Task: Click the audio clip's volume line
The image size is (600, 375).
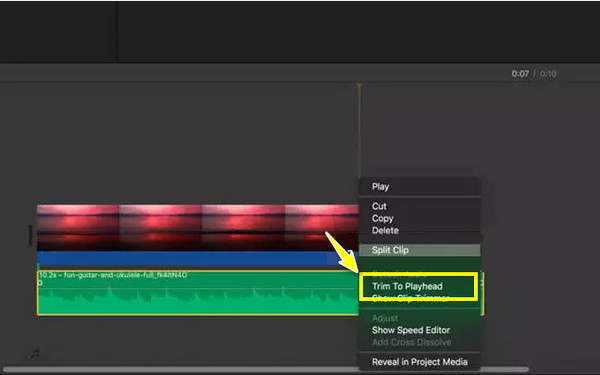Action: point(197,289)
